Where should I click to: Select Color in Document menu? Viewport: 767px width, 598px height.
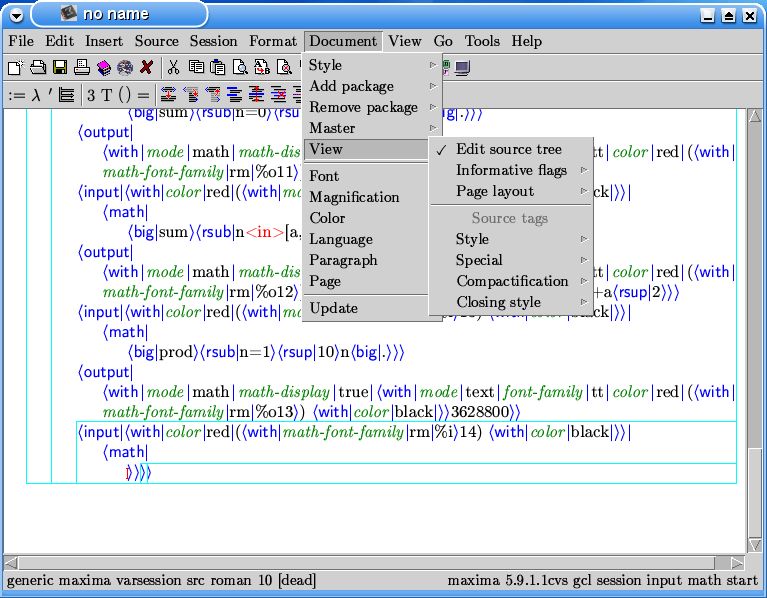[x=366, y=218]
